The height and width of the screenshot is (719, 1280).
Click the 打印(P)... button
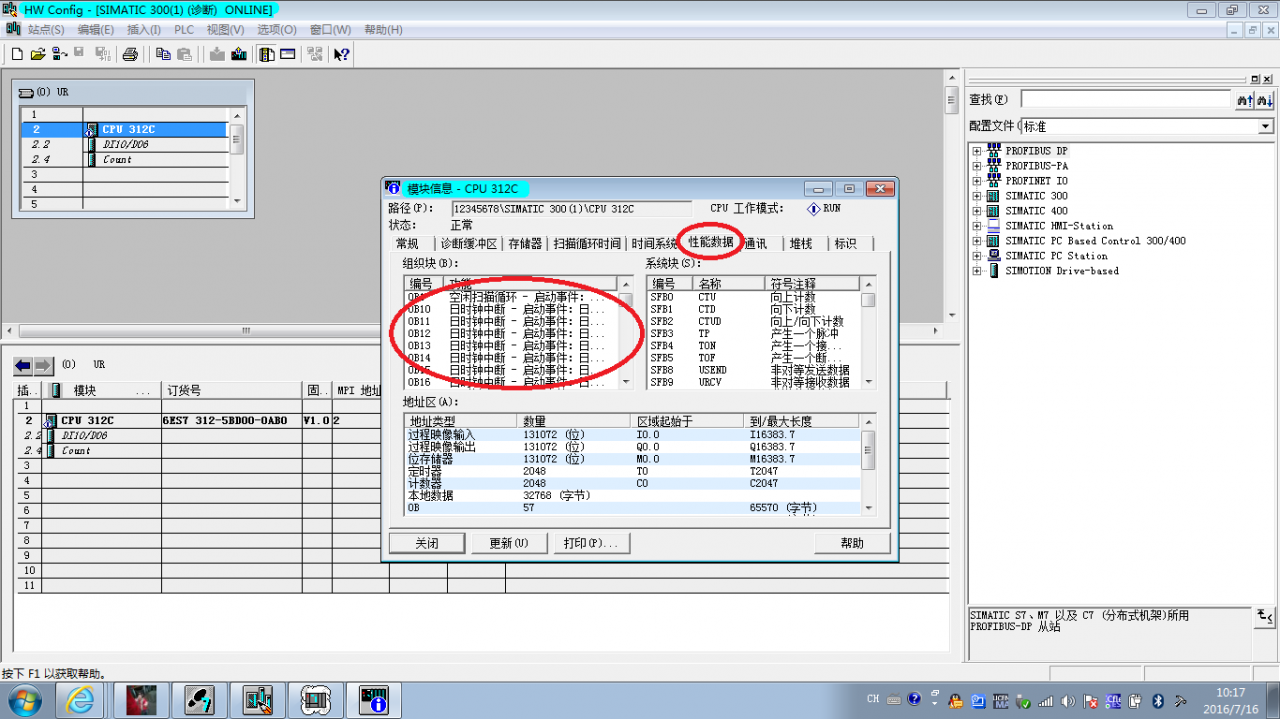(591, 543)
